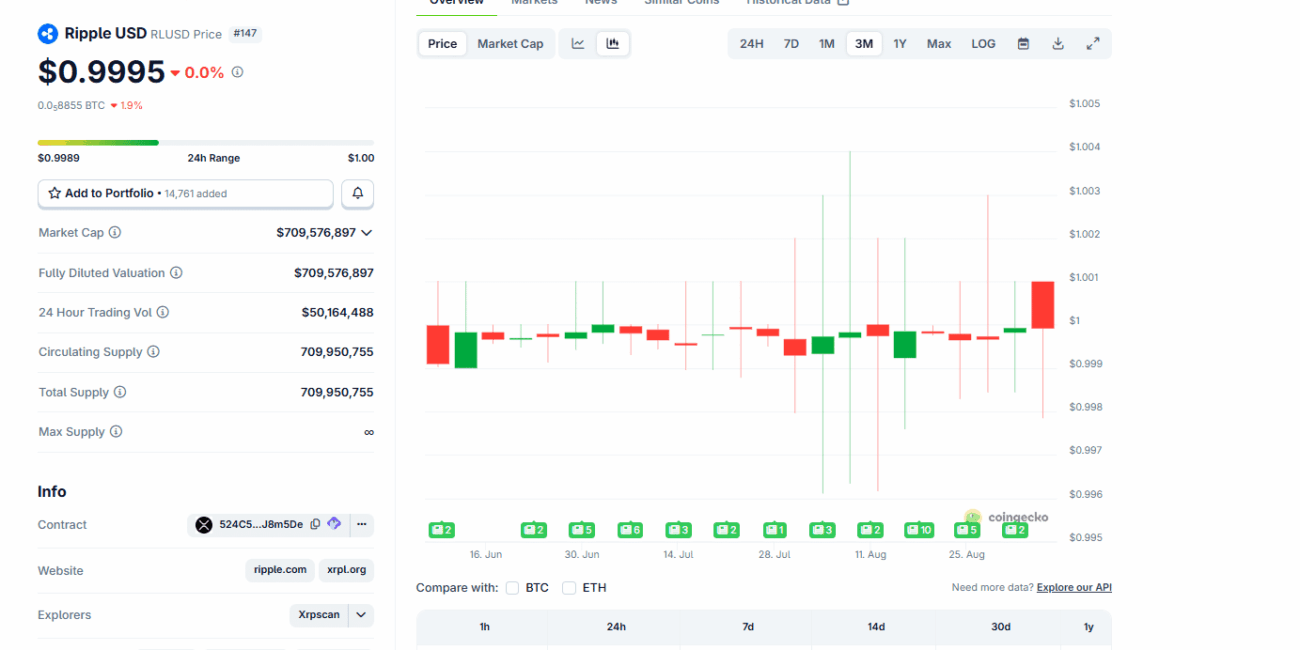Click the $0.9995 current price
Screen dimensions: 1300x650
(x=101, y=72)
